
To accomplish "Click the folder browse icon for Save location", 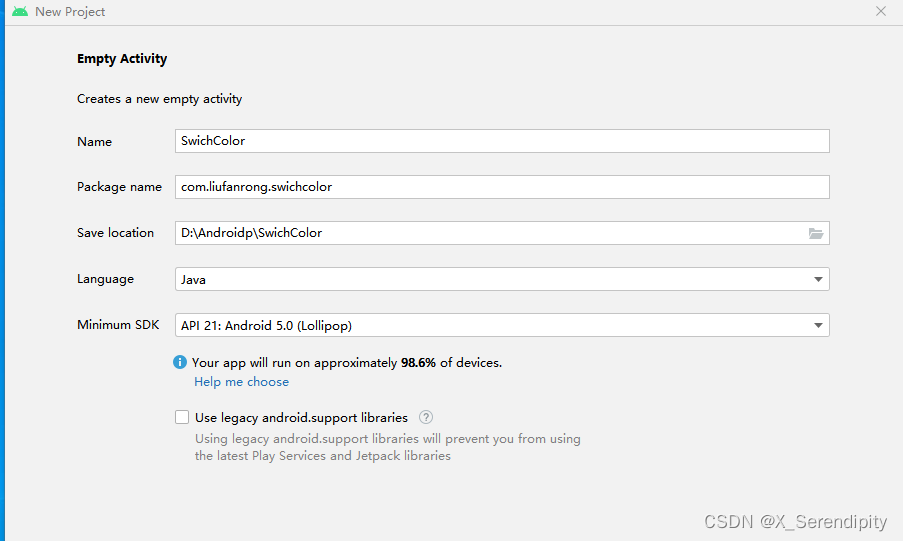I will coord(815,233).
